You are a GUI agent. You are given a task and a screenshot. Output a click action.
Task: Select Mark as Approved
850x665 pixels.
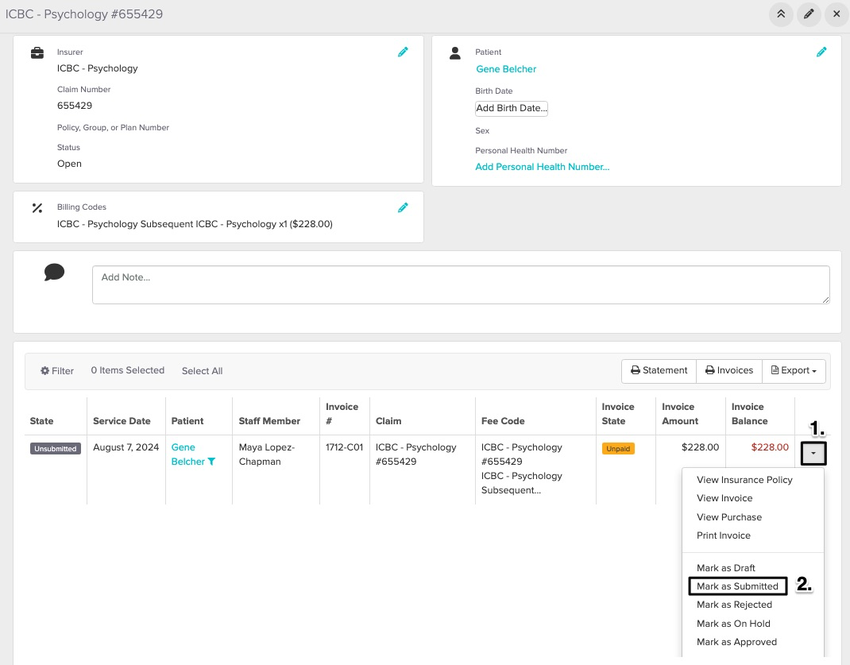point(736,642)
